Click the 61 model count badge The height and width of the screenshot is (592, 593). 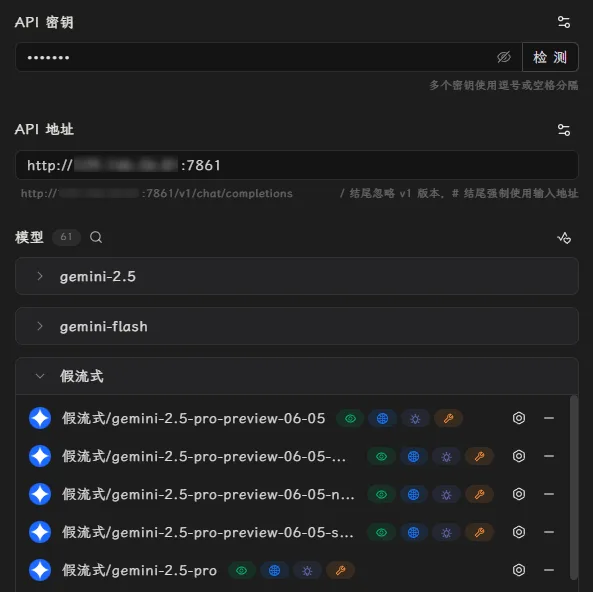tap(66, 237)
